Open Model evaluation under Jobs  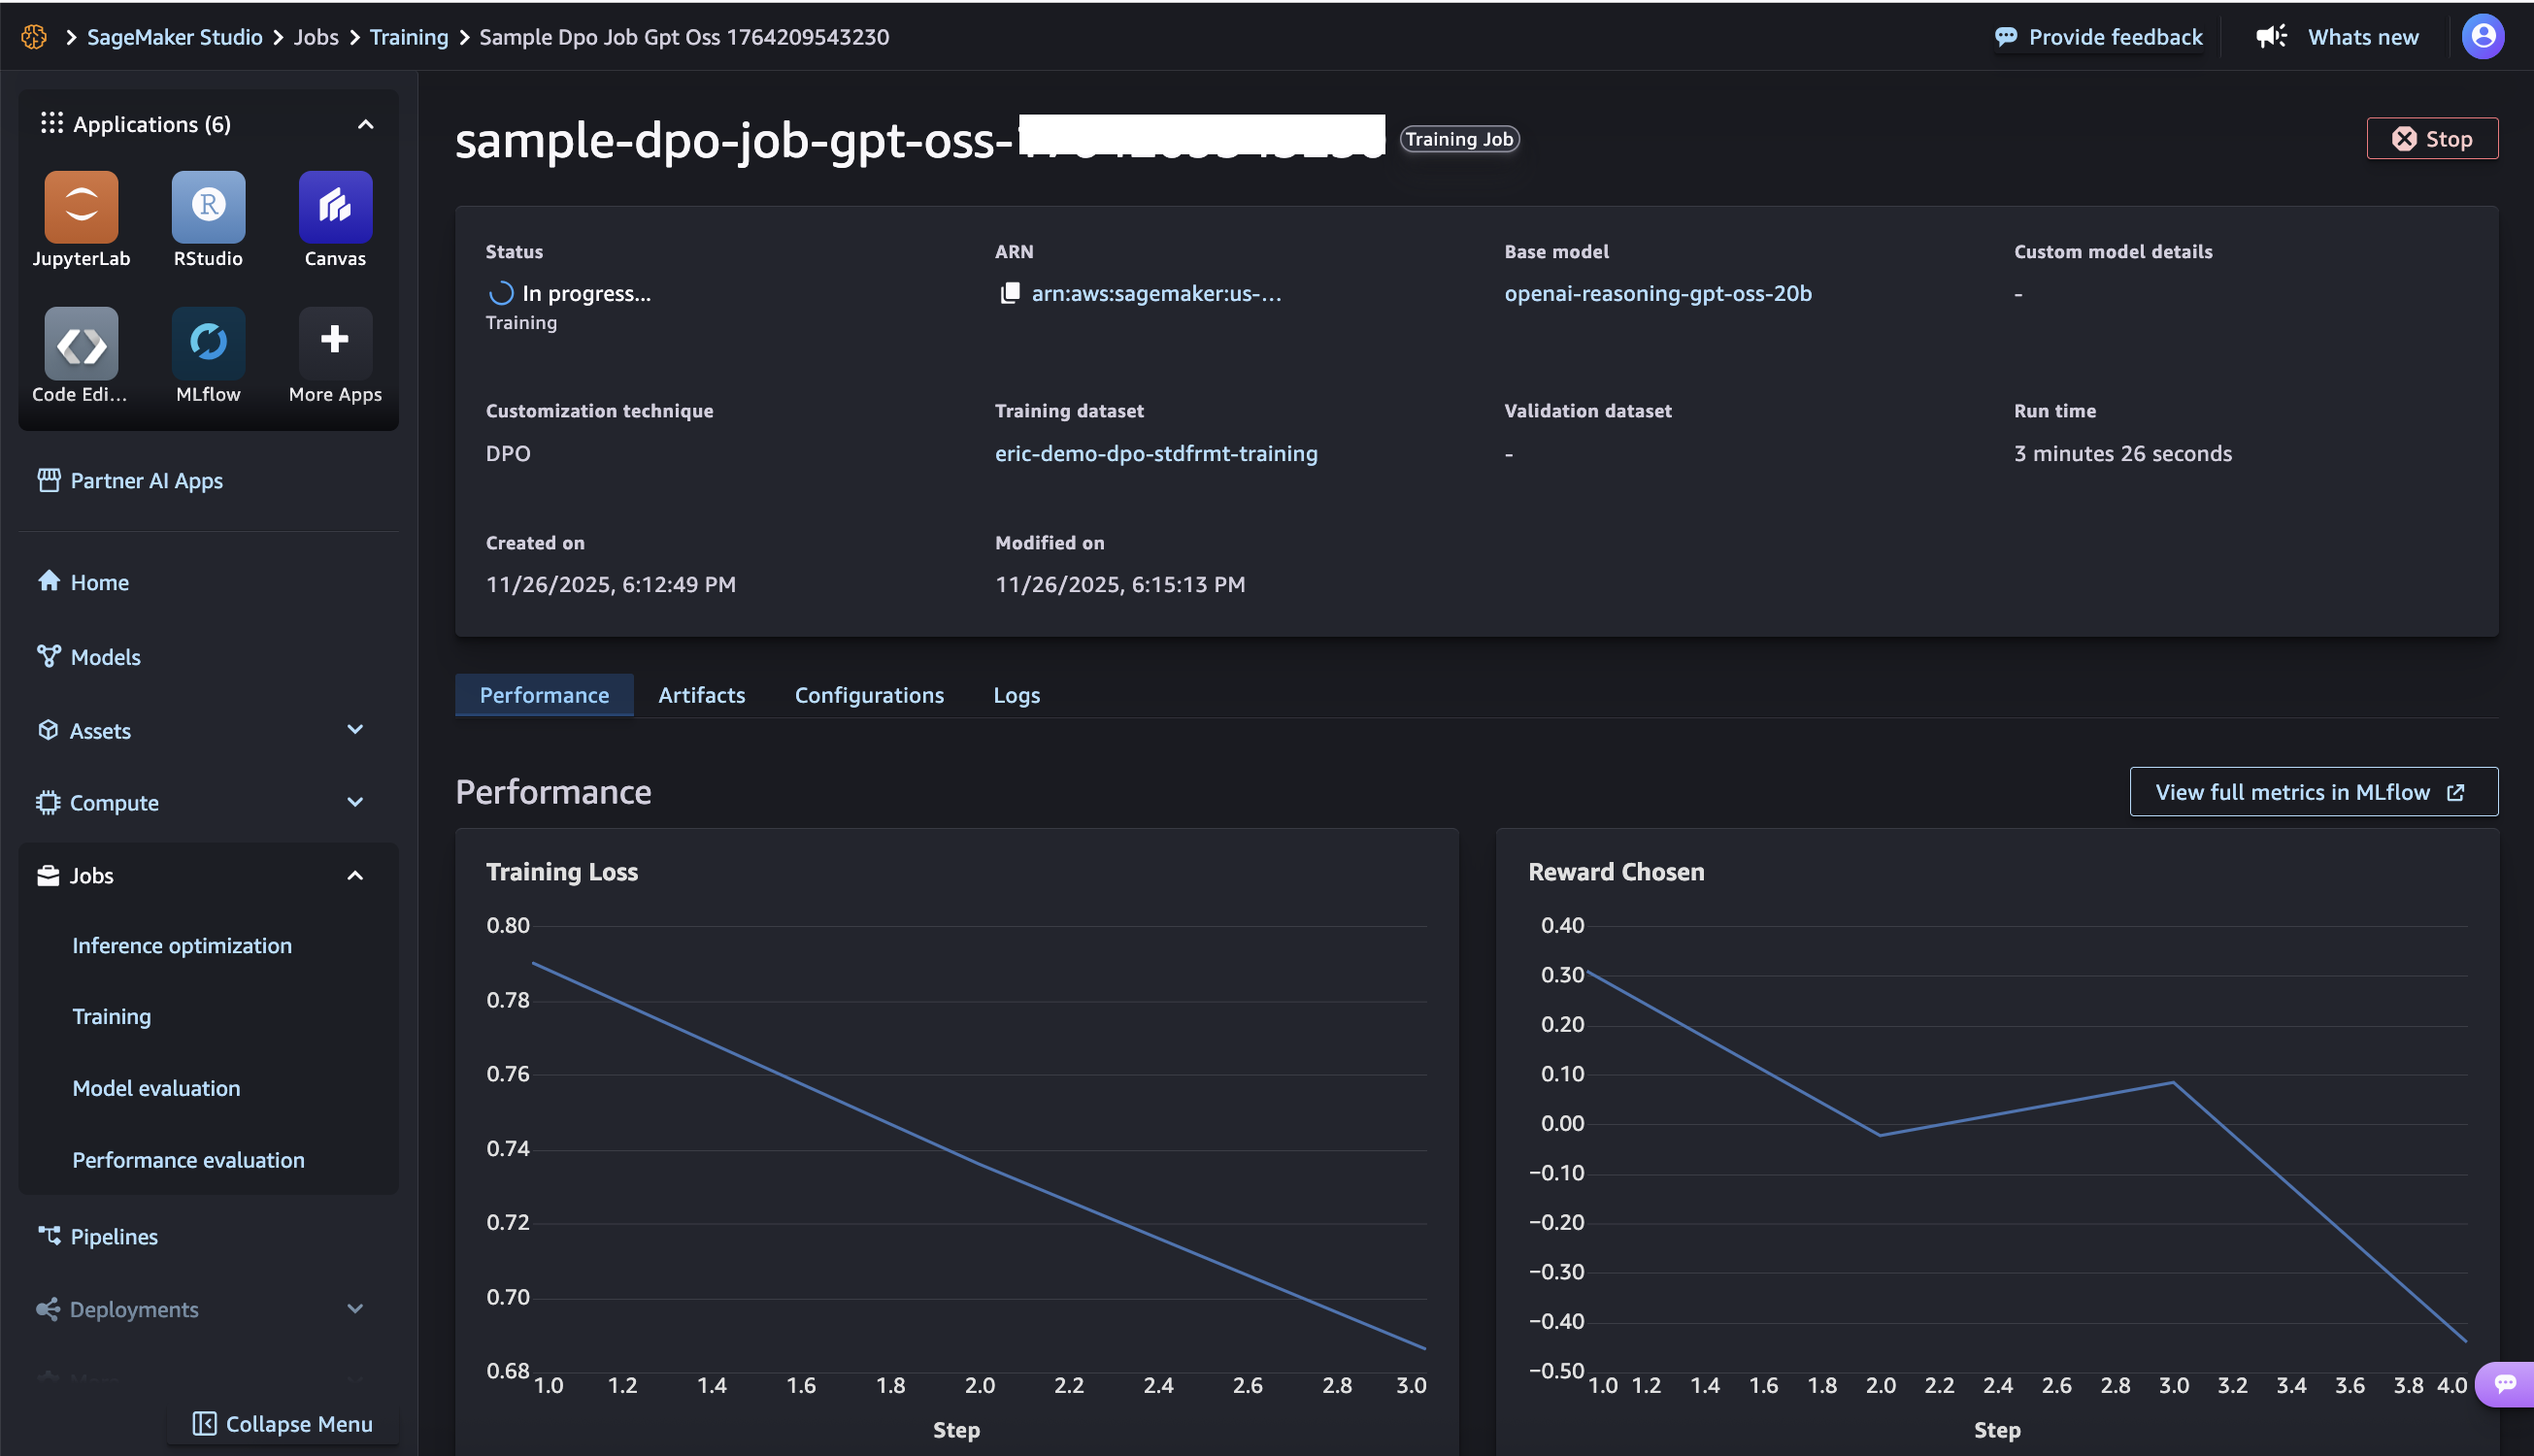[x=156, y=1088]
